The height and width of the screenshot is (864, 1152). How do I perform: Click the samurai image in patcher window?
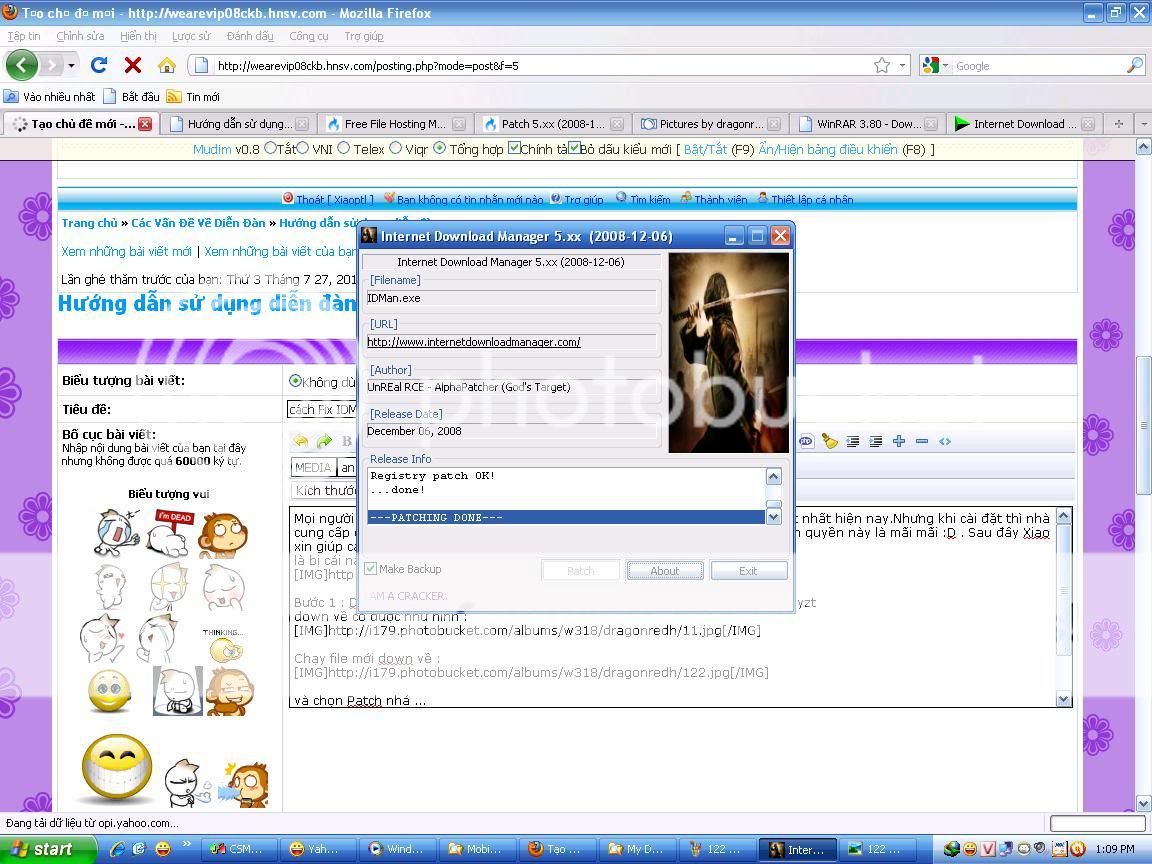[x=729, y=353]
